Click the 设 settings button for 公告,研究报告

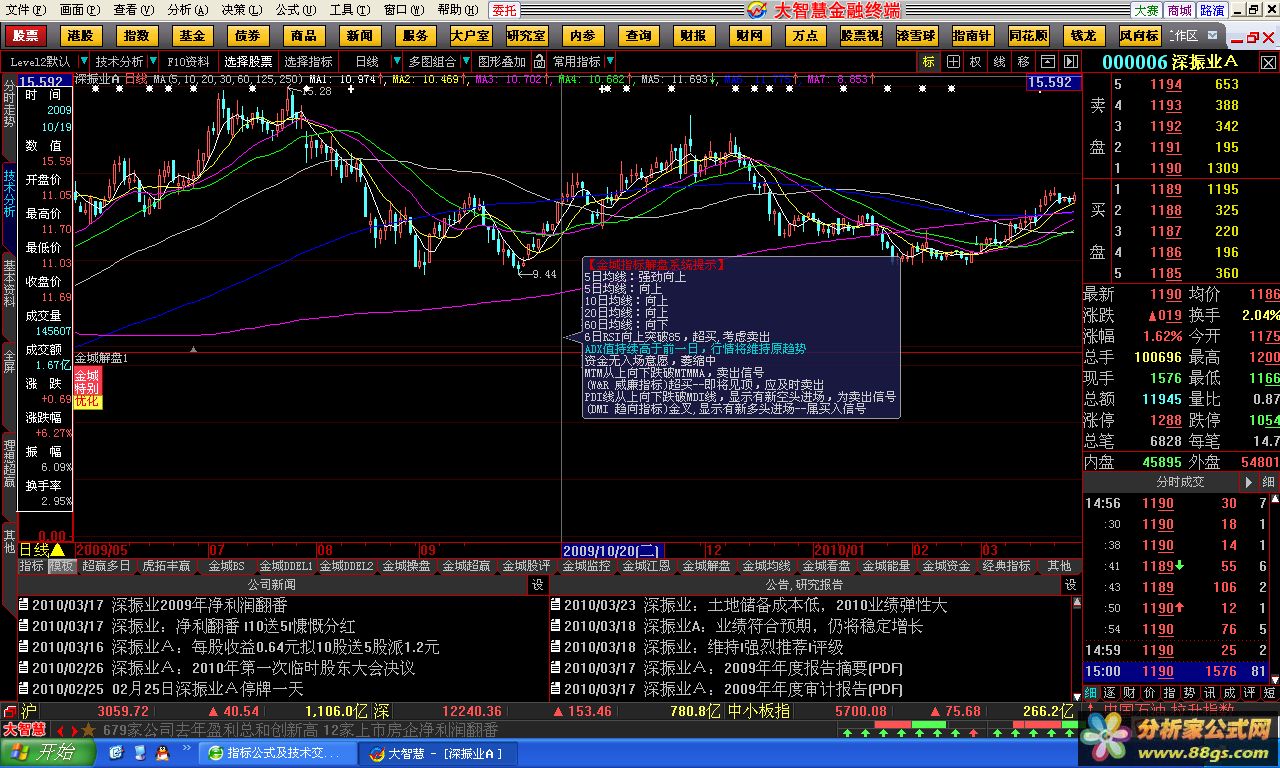point(1070,585)
